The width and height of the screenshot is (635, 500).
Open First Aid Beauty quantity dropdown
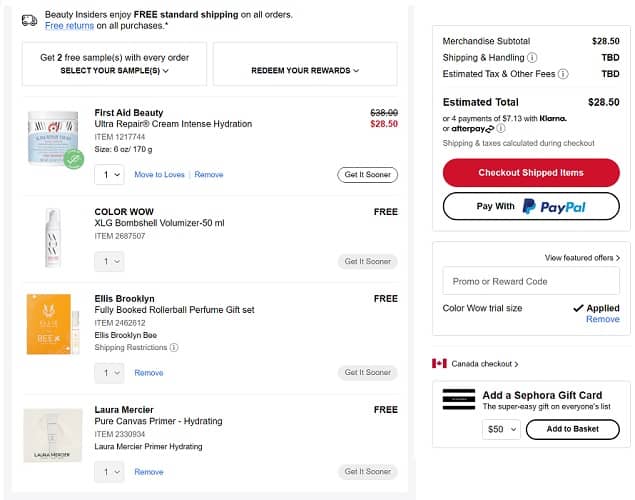pyautogui.click(x=109, y=175)
